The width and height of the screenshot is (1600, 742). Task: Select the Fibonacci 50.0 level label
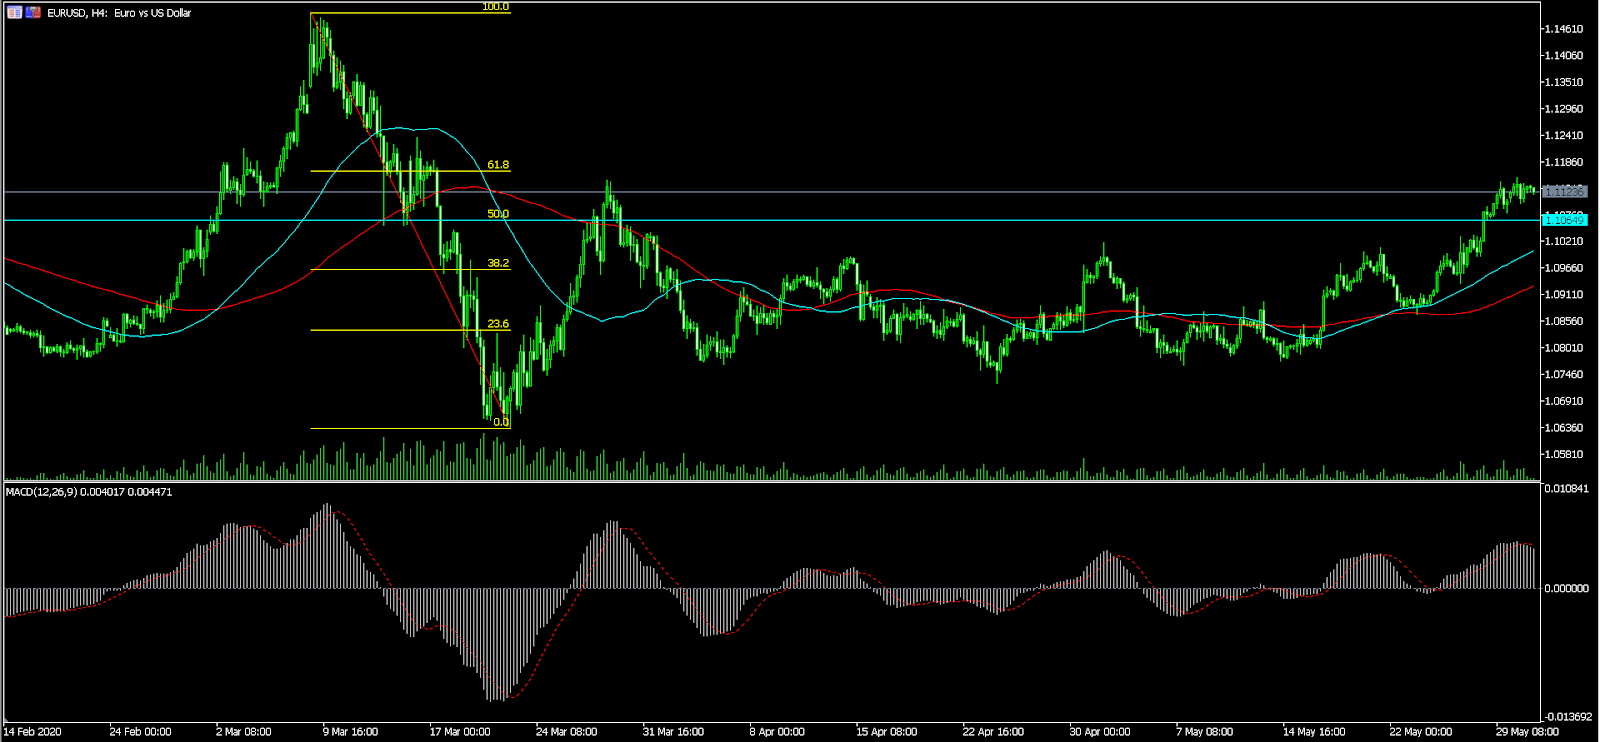point(498,214)
